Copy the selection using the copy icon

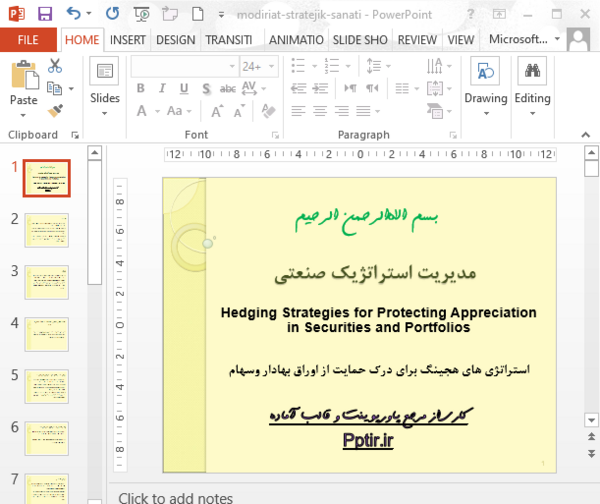tap(54, 88)
